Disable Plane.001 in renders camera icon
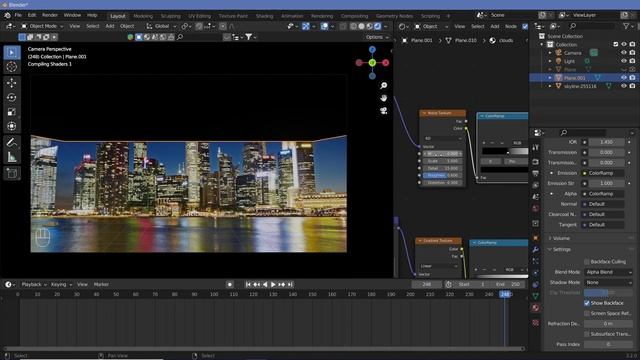Screen dimensions: 640x360 click(632, 78)
